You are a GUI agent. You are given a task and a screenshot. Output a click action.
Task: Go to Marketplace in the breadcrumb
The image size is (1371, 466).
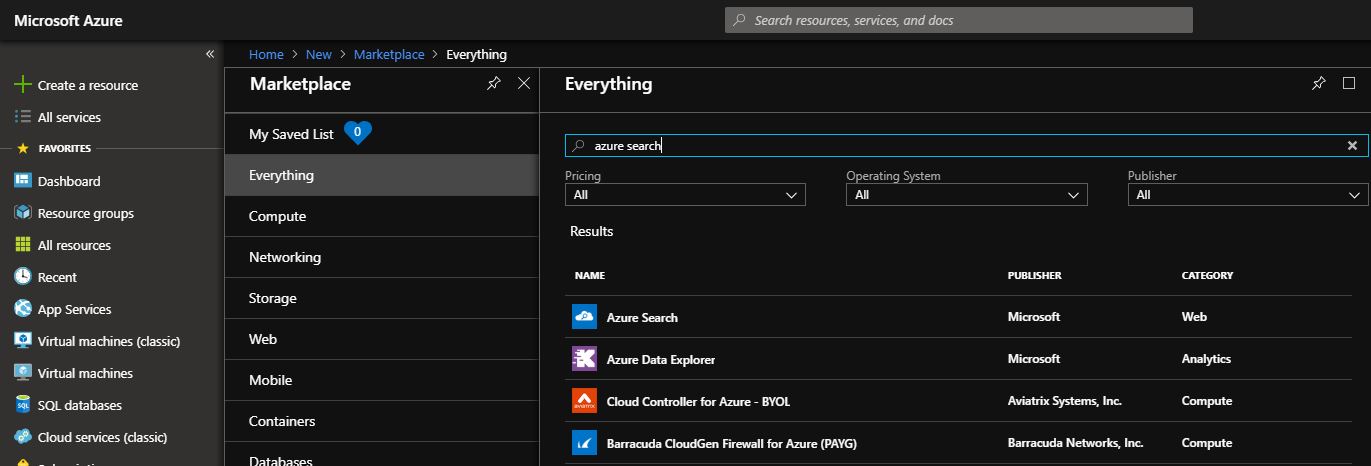(x=389, y=54)
